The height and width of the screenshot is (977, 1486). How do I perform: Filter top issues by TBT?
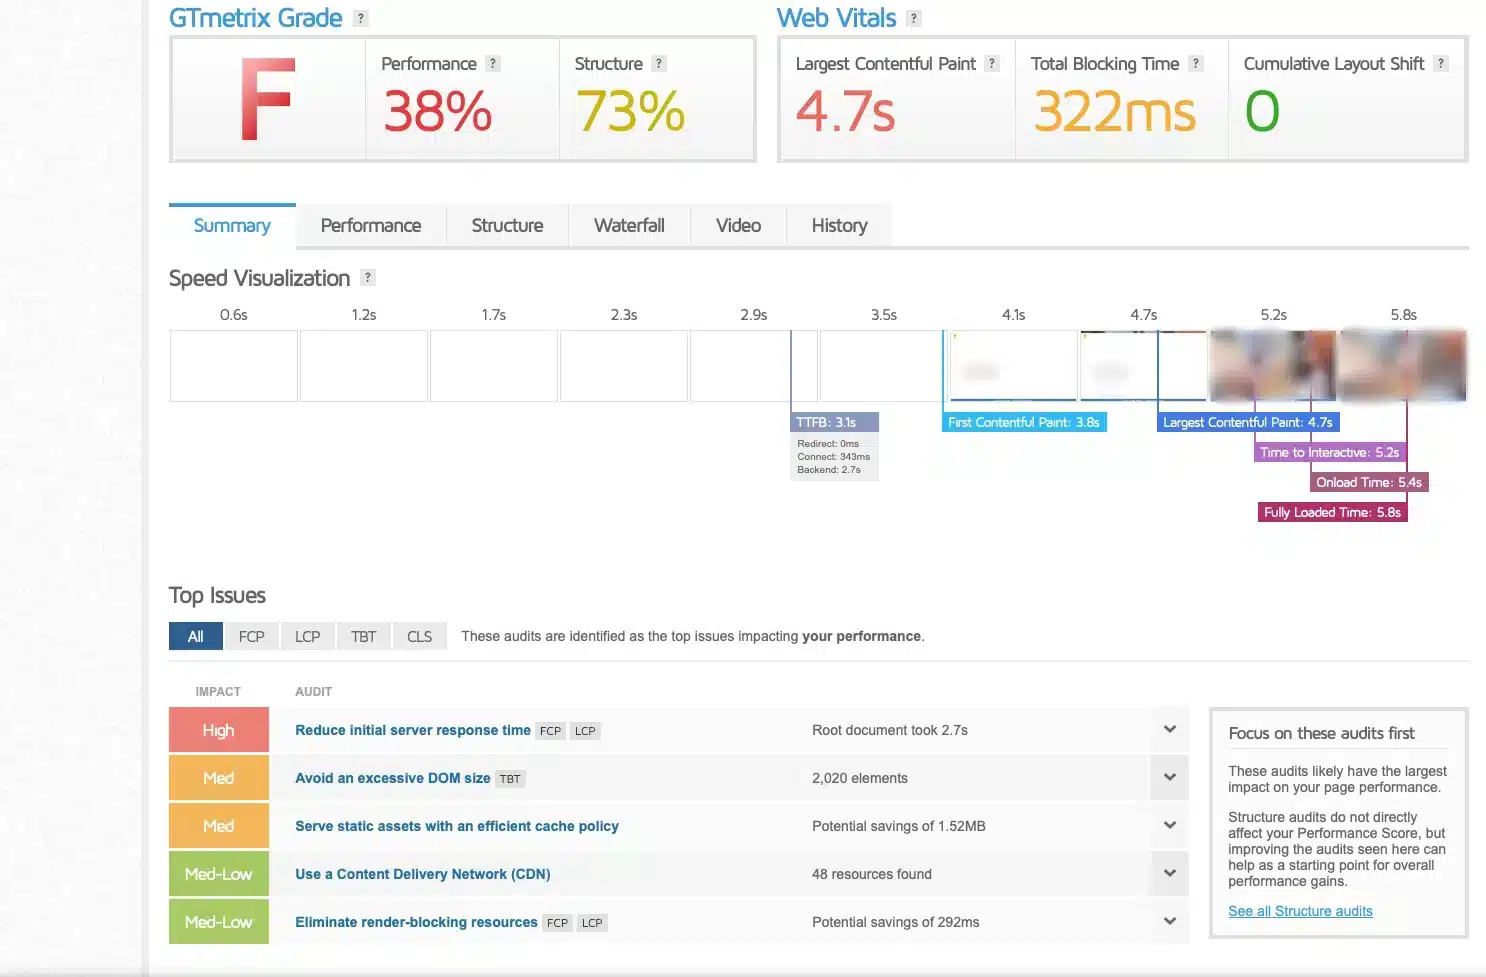tap(363, 636)
